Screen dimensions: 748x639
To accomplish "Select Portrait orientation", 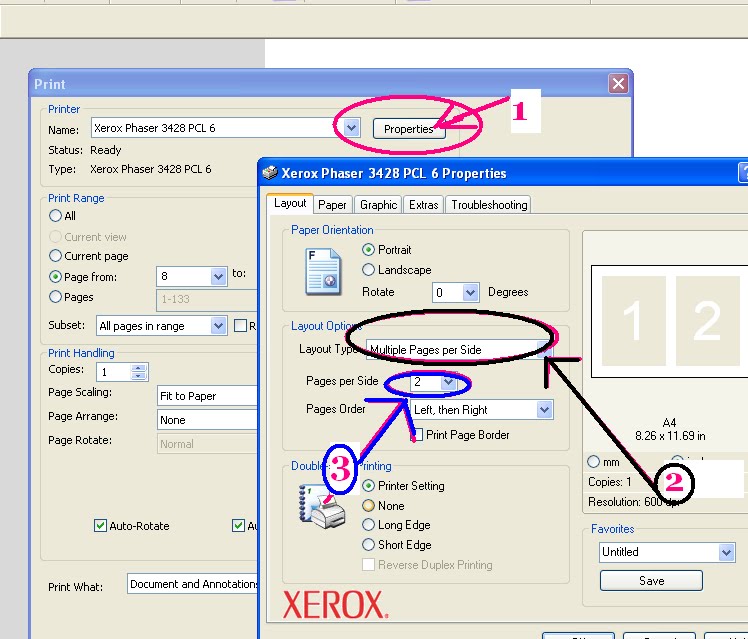I will [368, 249].
